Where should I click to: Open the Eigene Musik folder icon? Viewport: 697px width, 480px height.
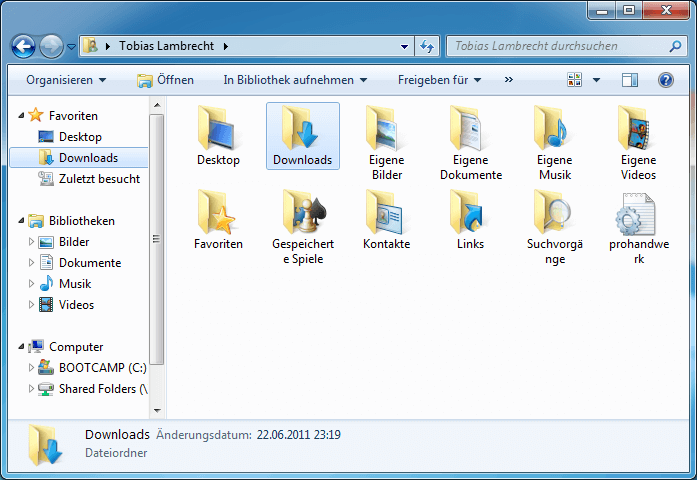click(554, 129)
